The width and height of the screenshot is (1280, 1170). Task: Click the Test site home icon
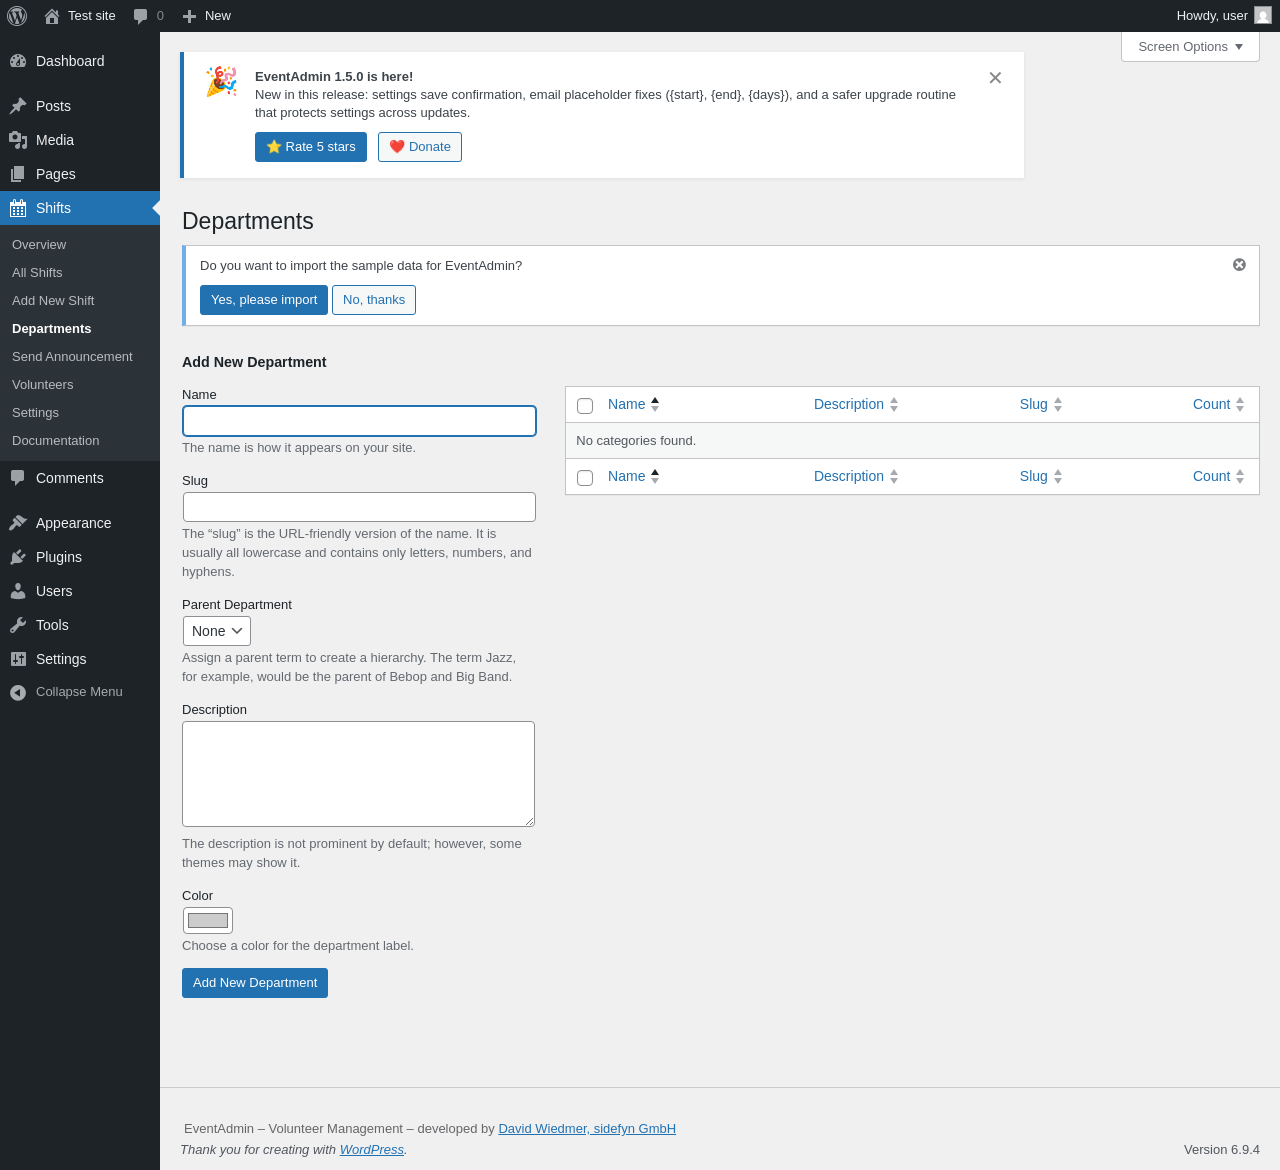click(x=52, y=16)
